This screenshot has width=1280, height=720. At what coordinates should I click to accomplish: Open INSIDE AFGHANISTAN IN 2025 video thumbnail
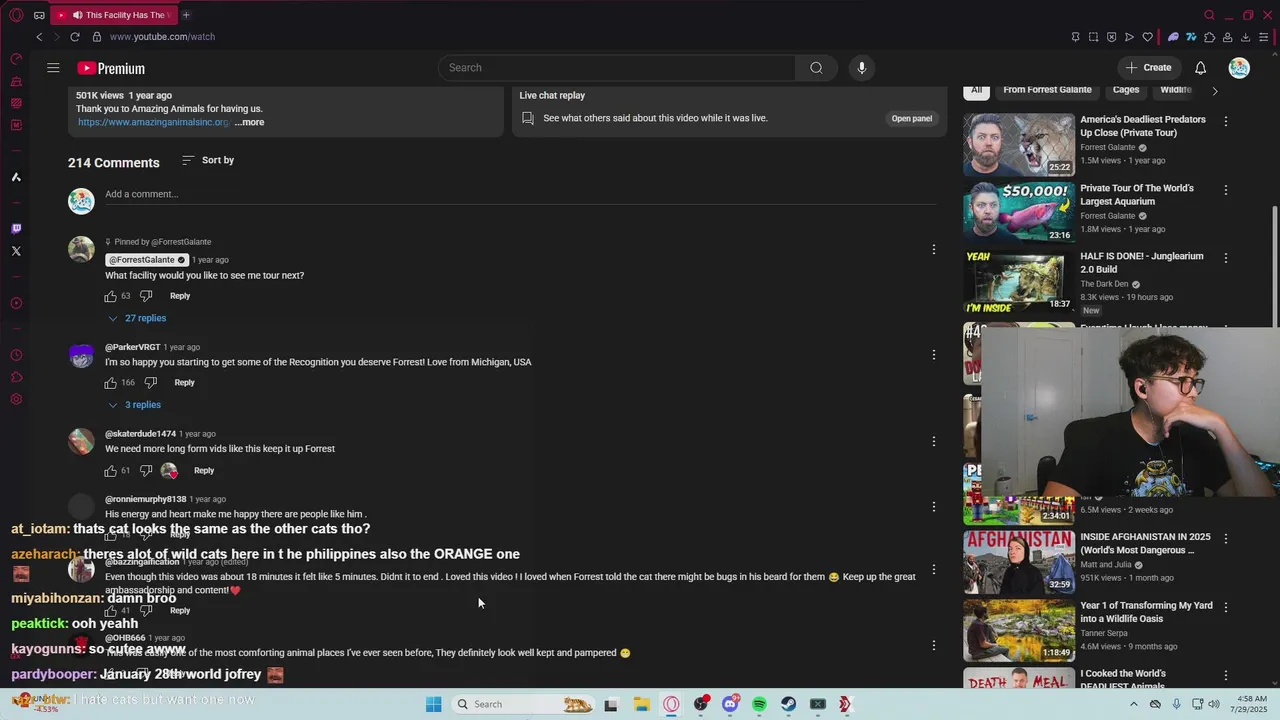point(1019,562)
